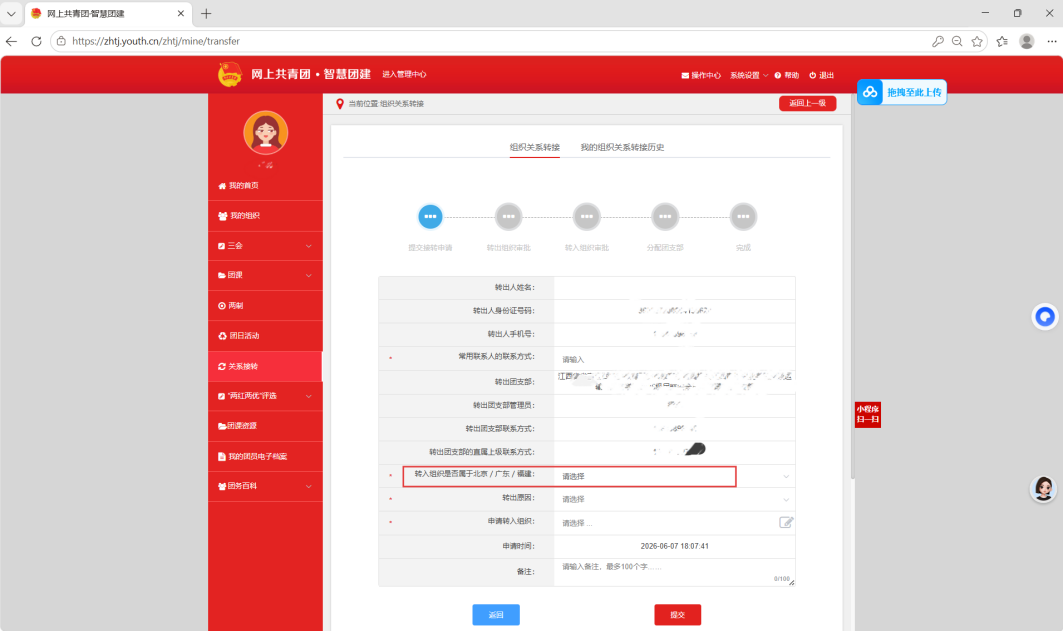Click the 转入组织审批 step circle

pyautogui.click(x=586, y=217)
